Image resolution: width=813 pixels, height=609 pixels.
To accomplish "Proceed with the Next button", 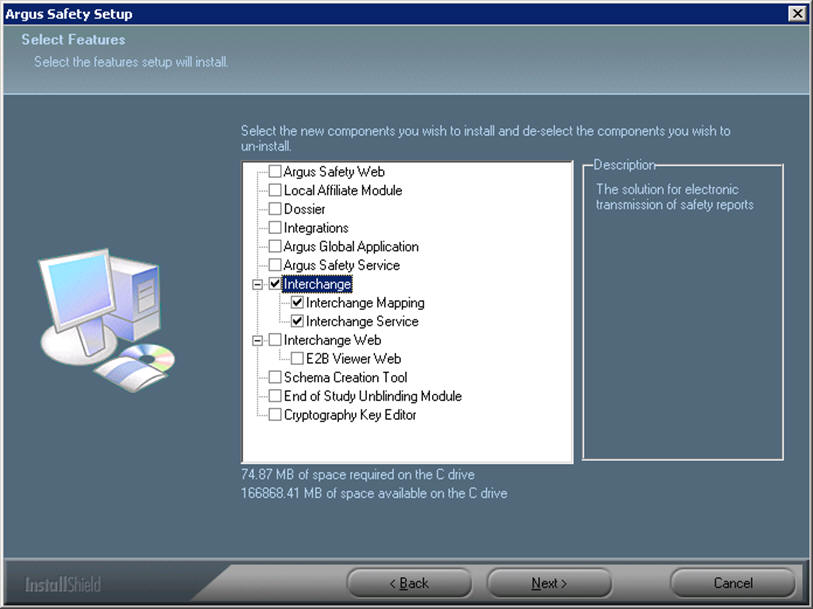I will pos(549,583).
